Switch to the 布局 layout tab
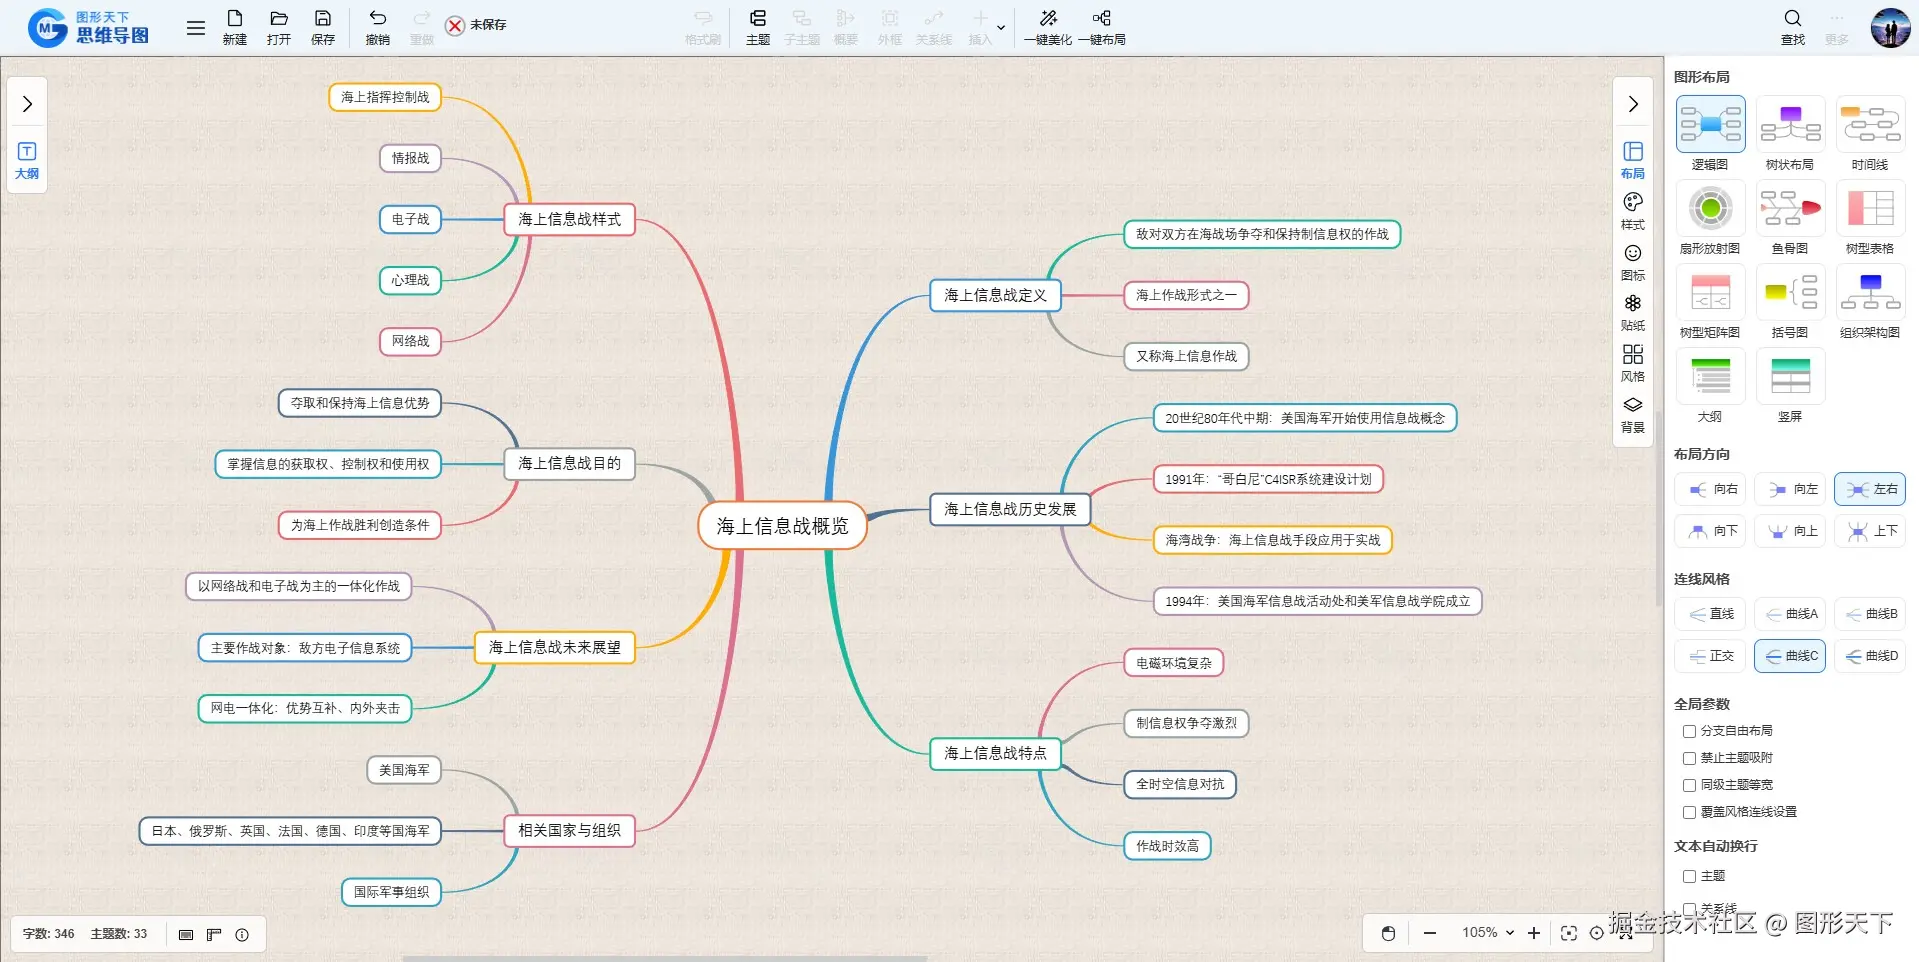The width and height of the screenshot is (1919, 962). (1633, 160)
